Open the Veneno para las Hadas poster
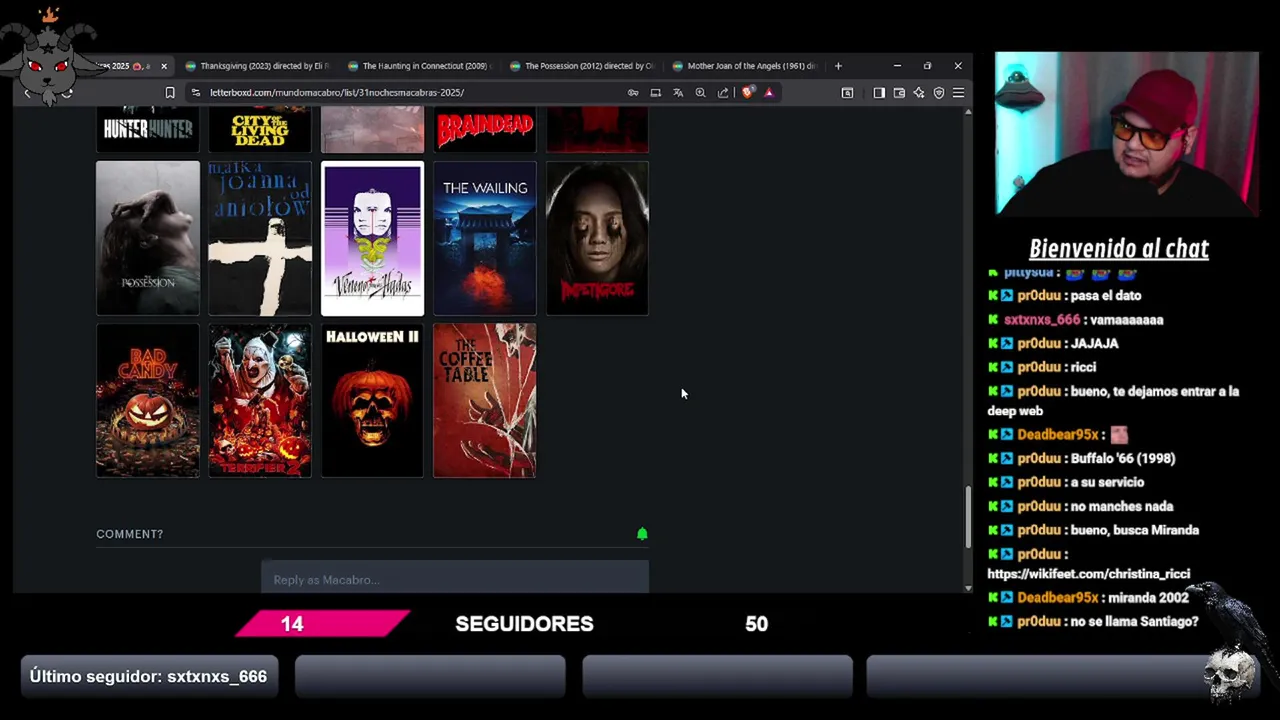1280x720 pixels. (372, 238)
